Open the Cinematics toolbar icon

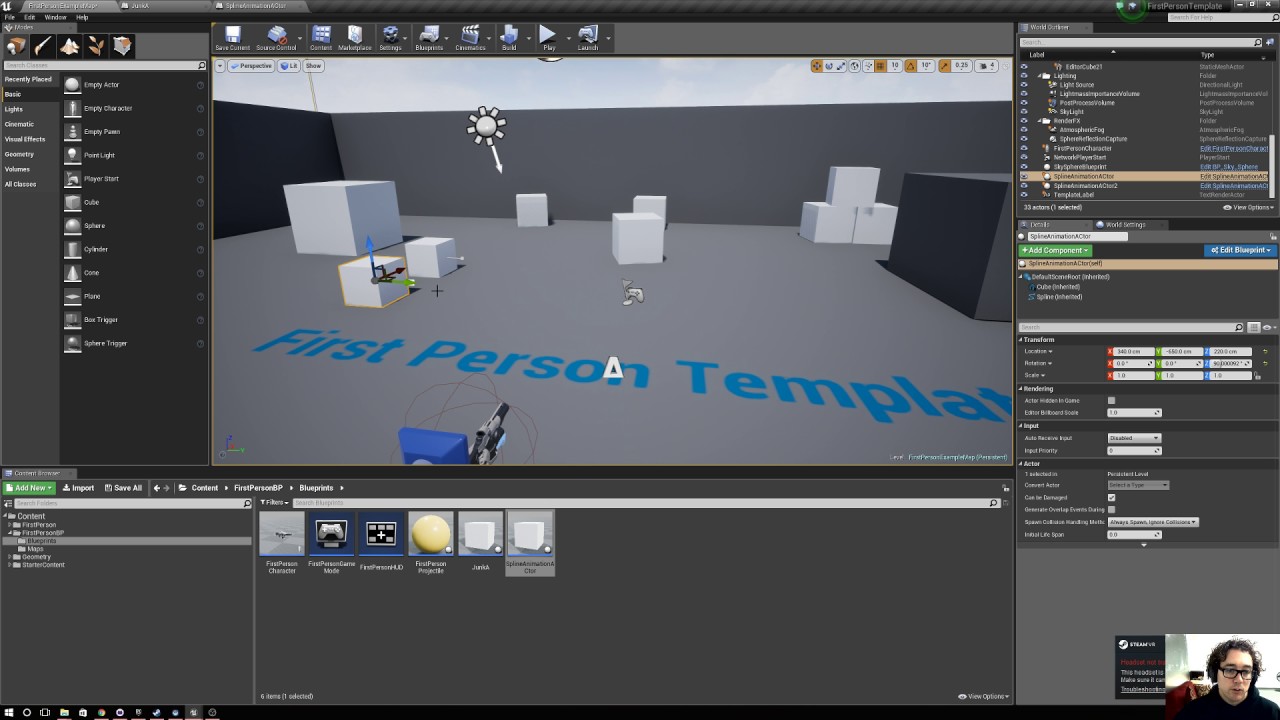click(470, 39)
